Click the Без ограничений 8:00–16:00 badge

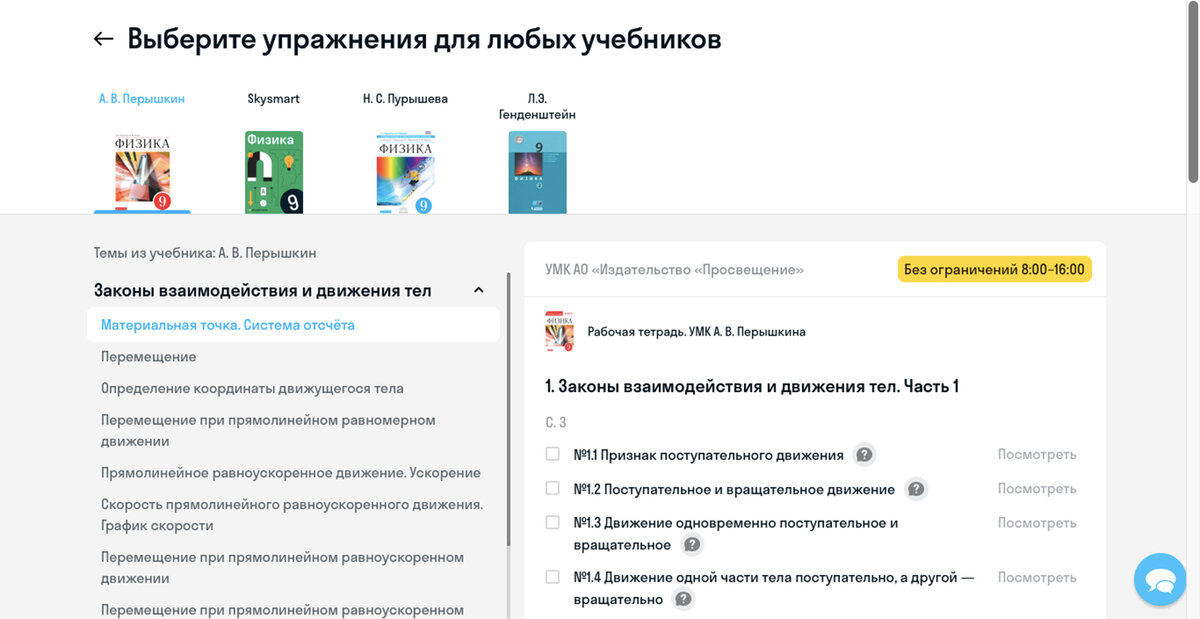[994, 269]
